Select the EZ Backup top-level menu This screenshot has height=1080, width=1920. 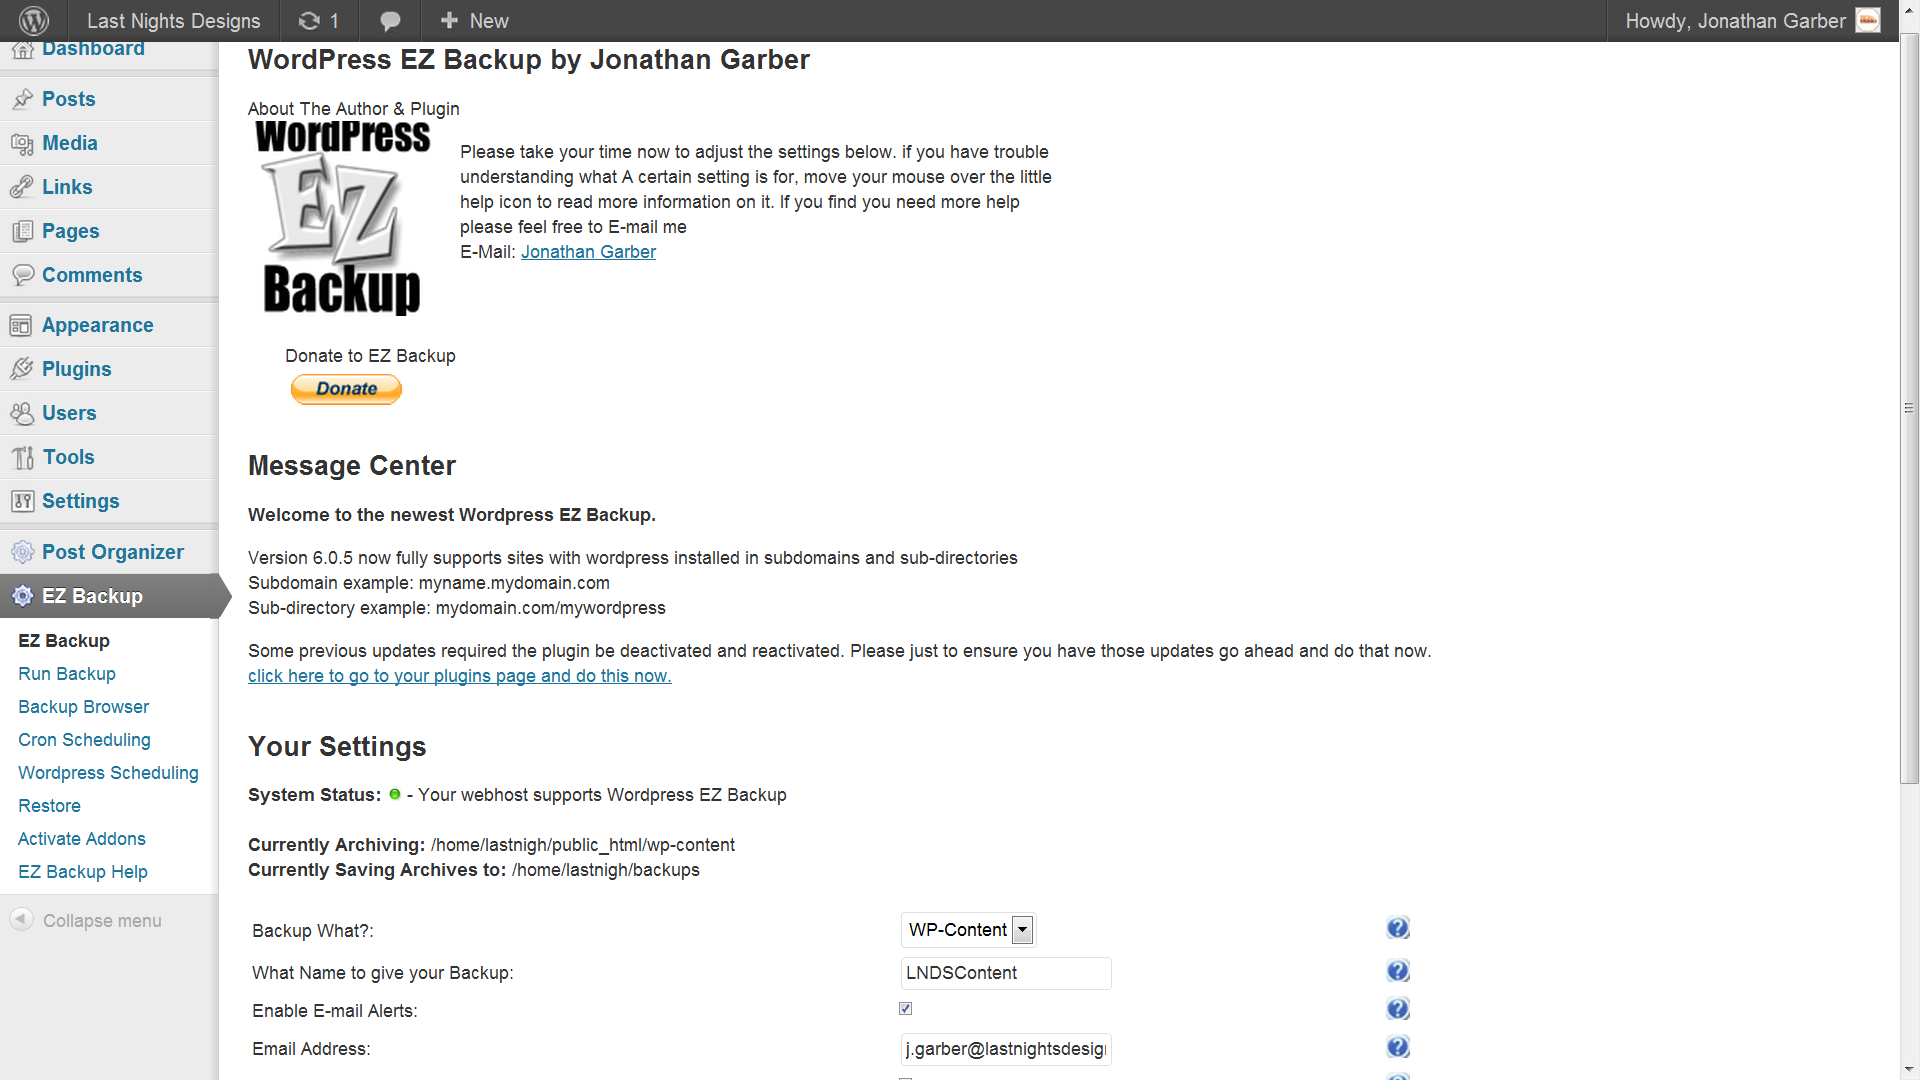[x=109, y=596]
